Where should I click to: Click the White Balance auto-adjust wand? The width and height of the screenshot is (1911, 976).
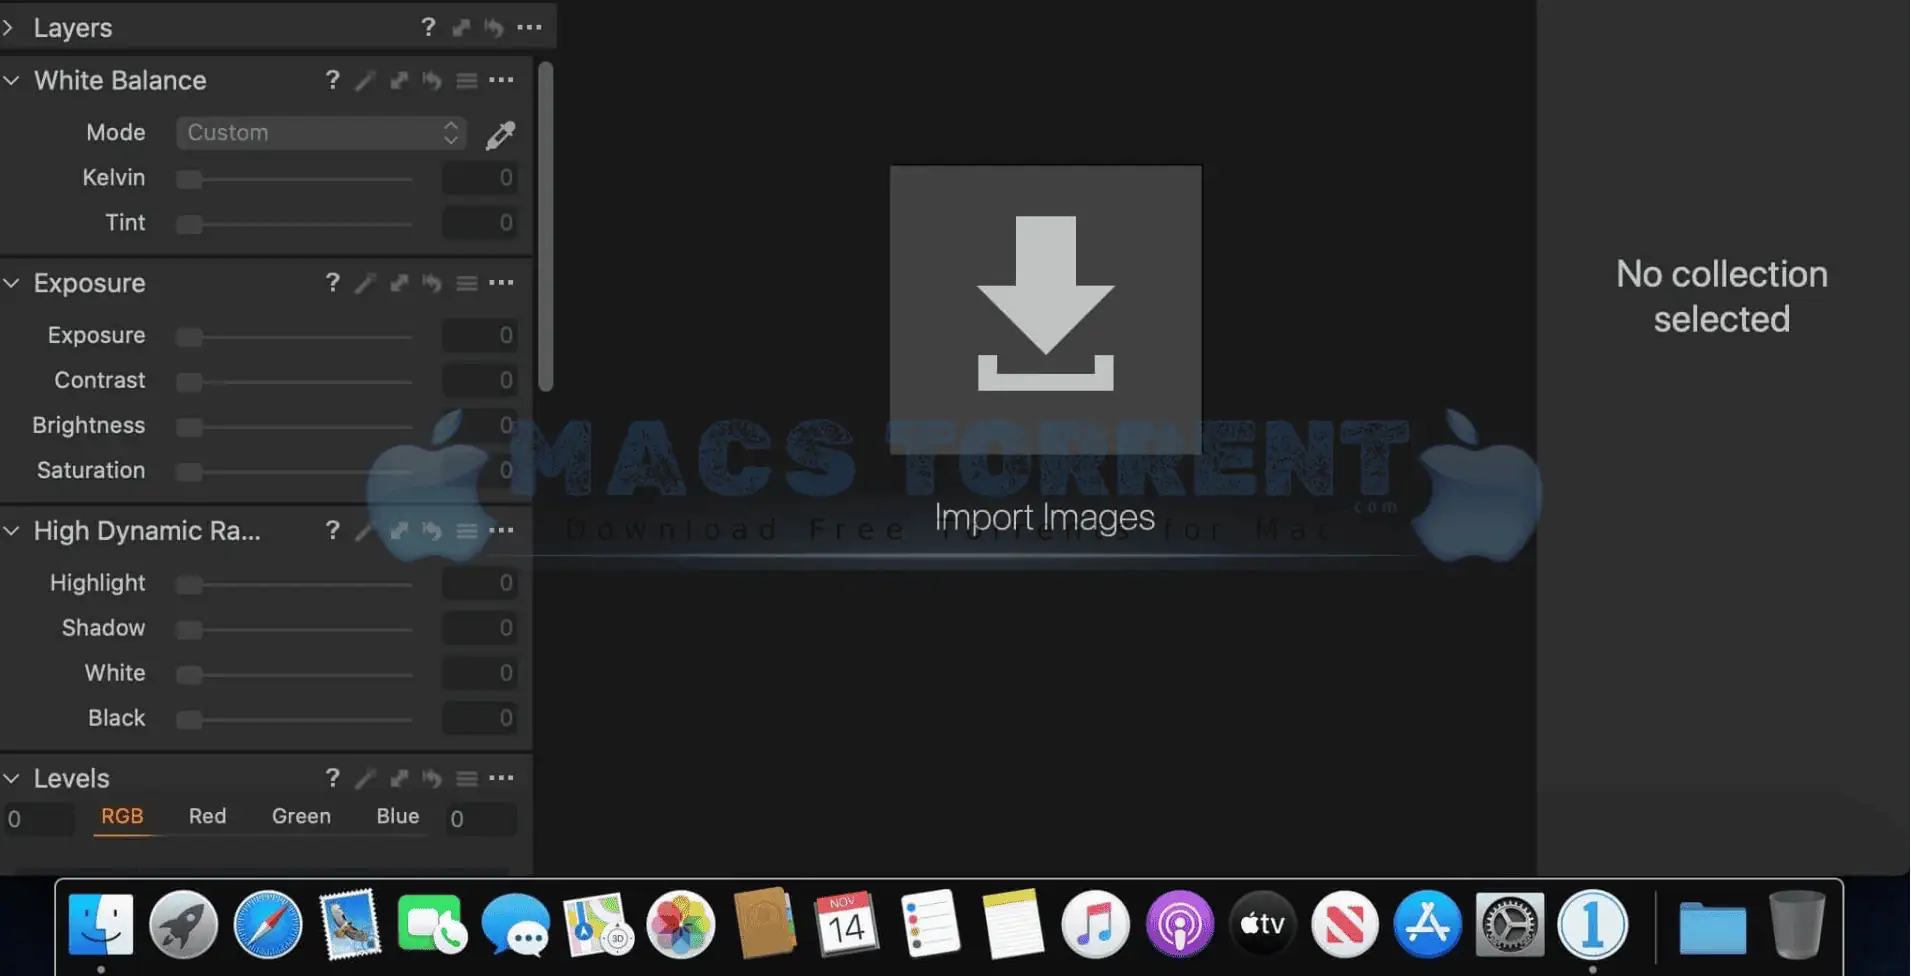click(x=365, y=81)
